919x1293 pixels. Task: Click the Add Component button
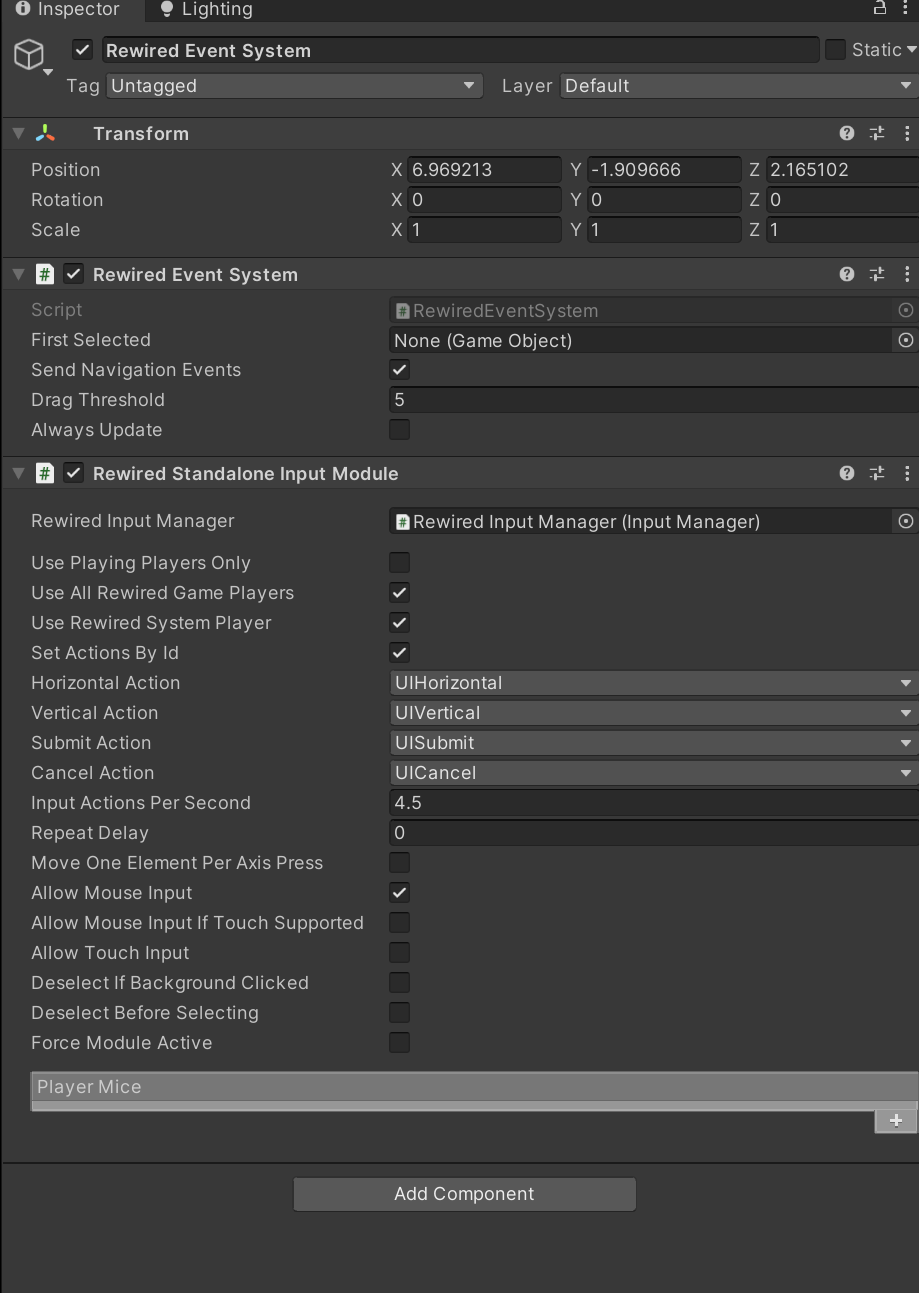point(464,1194)
